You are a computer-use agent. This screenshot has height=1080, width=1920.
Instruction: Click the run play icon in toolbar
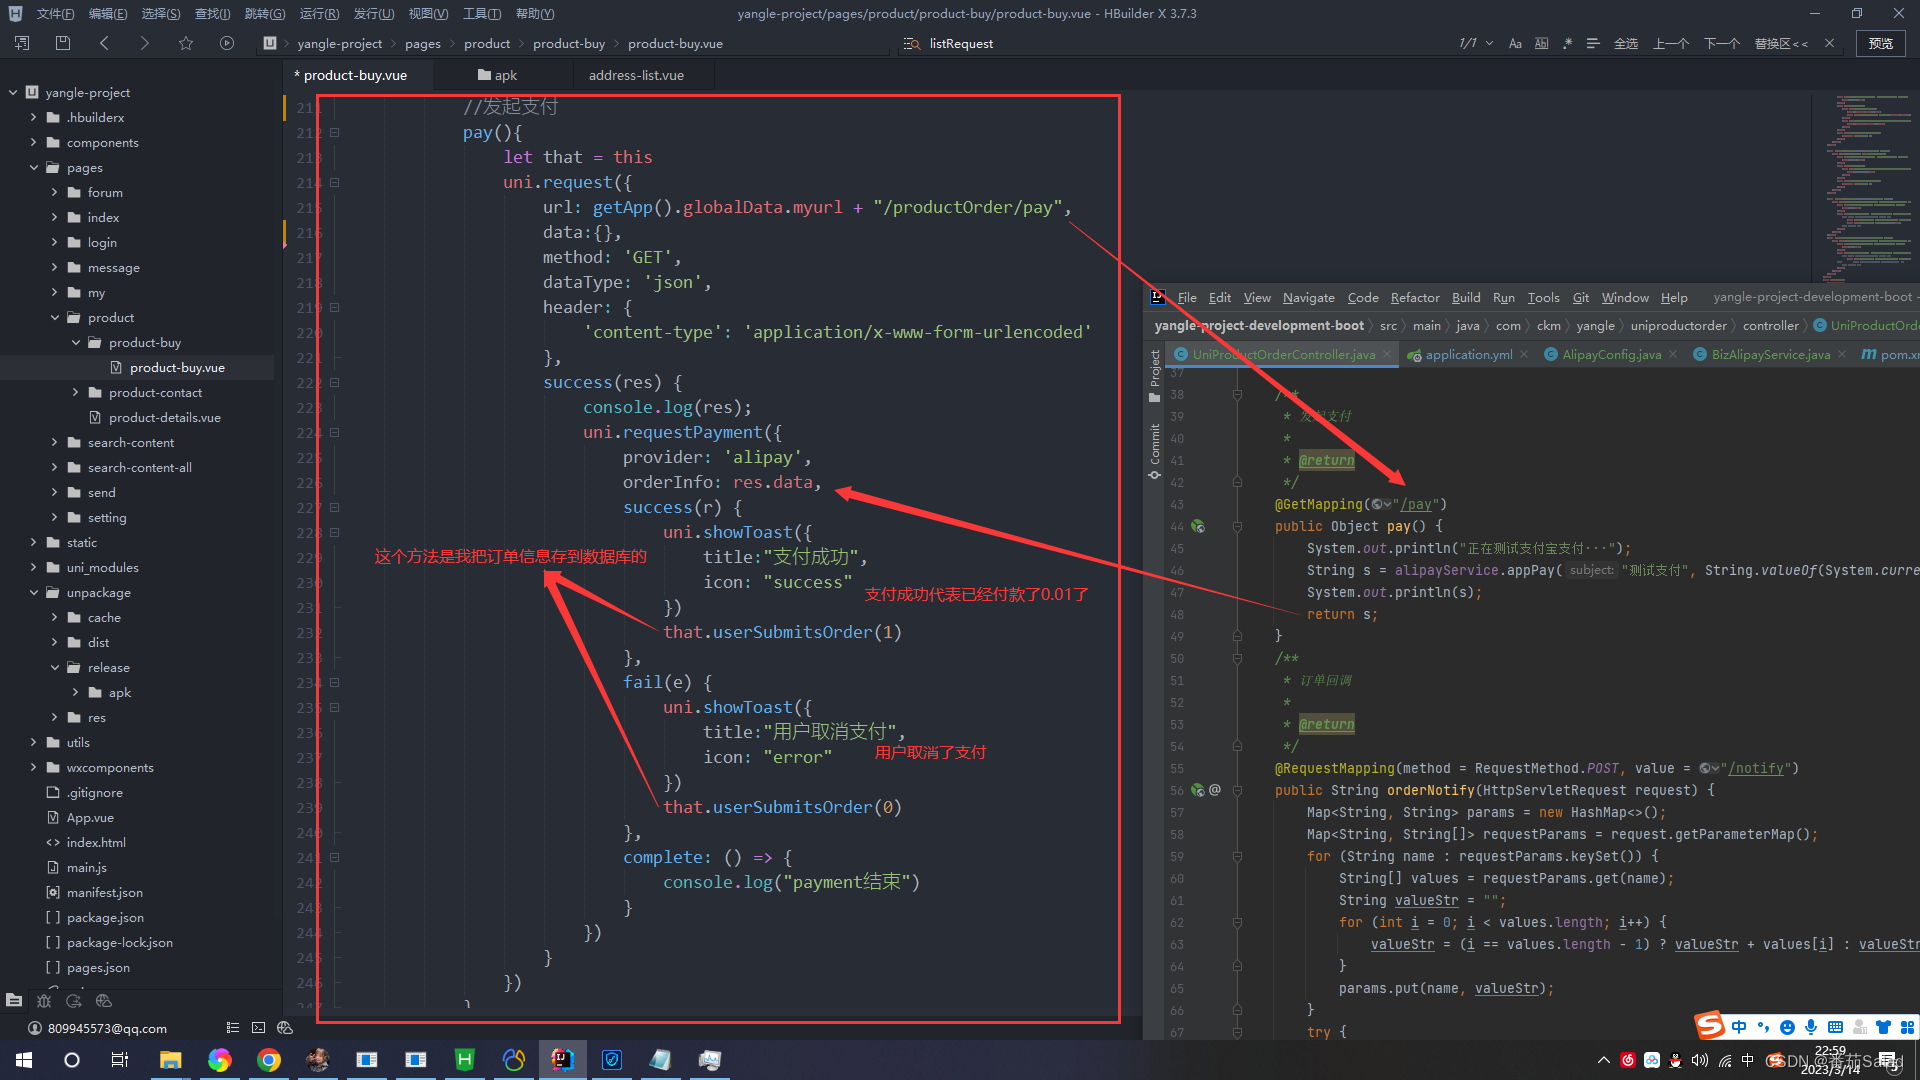click(x=227, y=43)
